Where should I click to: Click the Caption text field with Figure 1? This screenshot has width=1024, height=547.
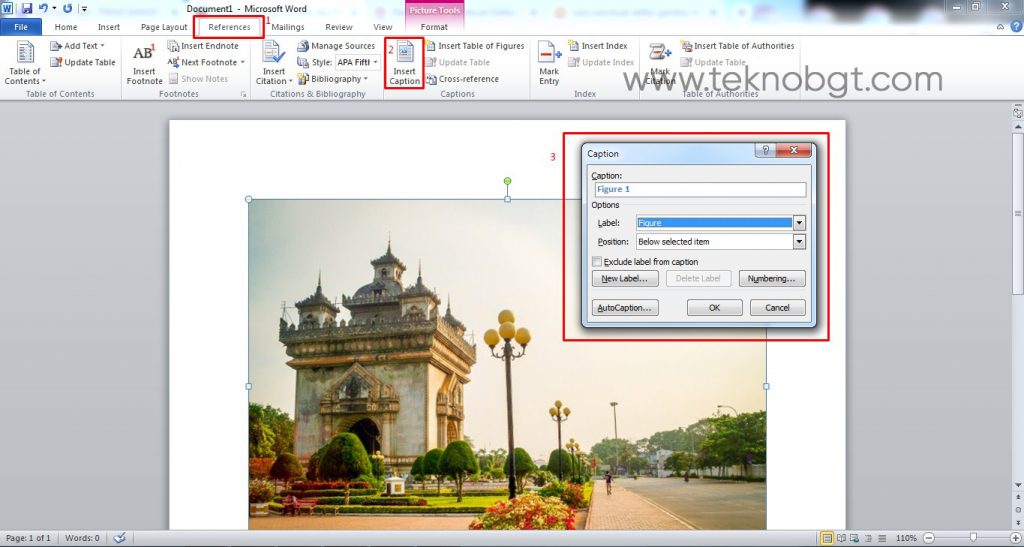(700, 189)
